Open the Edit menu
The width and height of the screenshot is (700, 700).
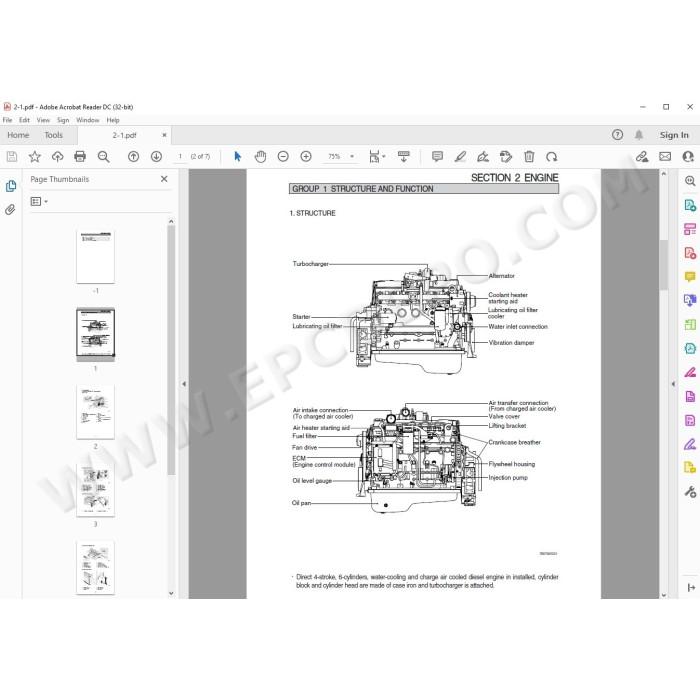click(24, 120)
